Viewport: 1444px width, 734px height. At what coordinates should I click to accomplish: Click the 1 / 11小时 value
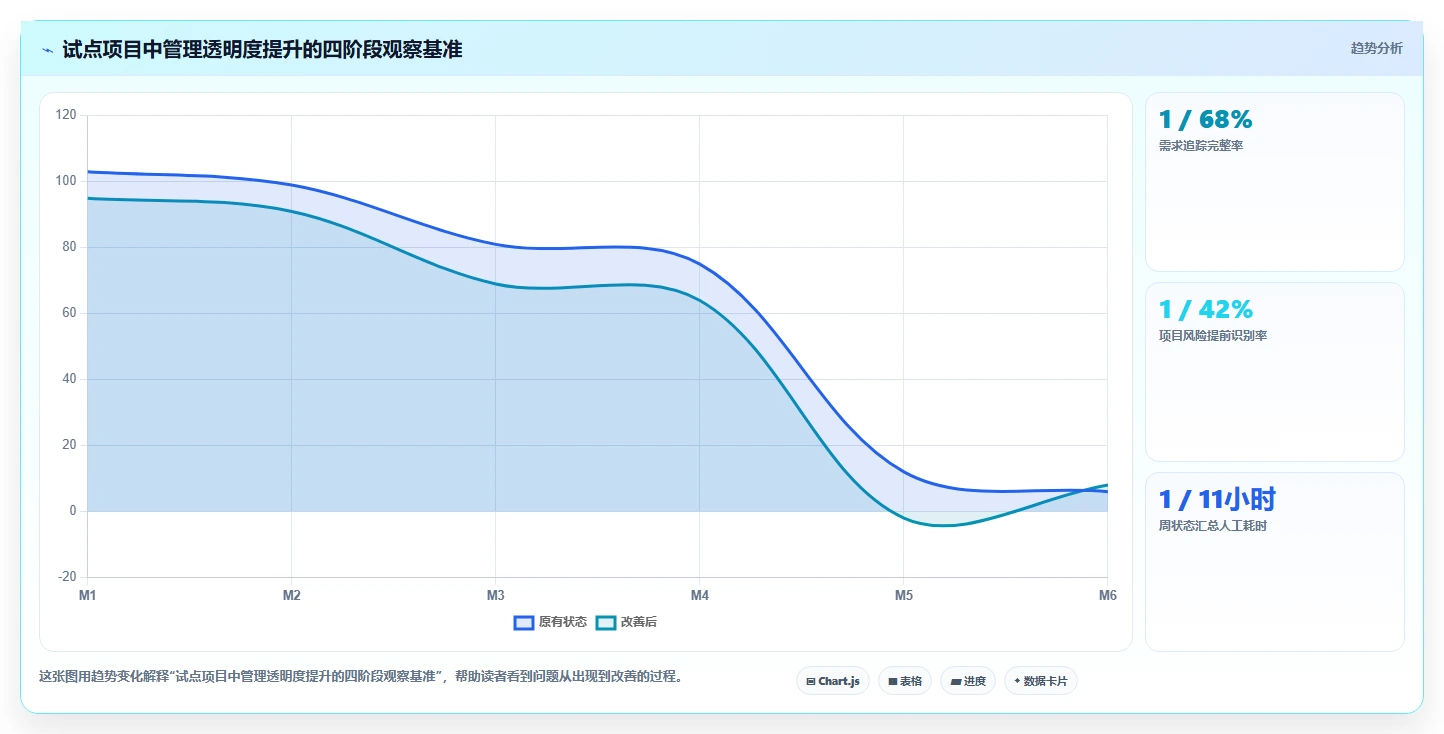[1217, 500]
